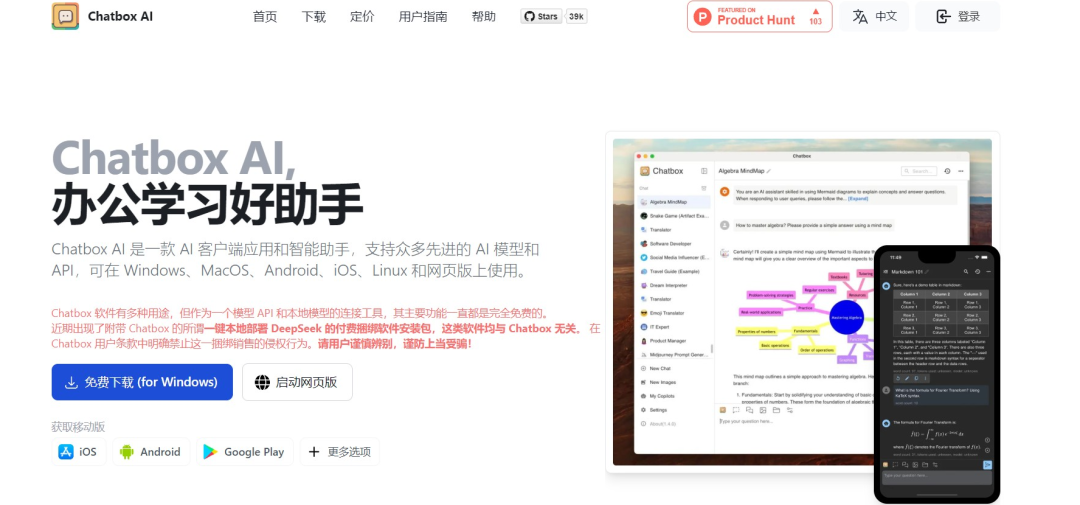Click 'Snake Game' row in app preview sidebar
This screenshot has height=505, width=1080.
coord(673,216)
